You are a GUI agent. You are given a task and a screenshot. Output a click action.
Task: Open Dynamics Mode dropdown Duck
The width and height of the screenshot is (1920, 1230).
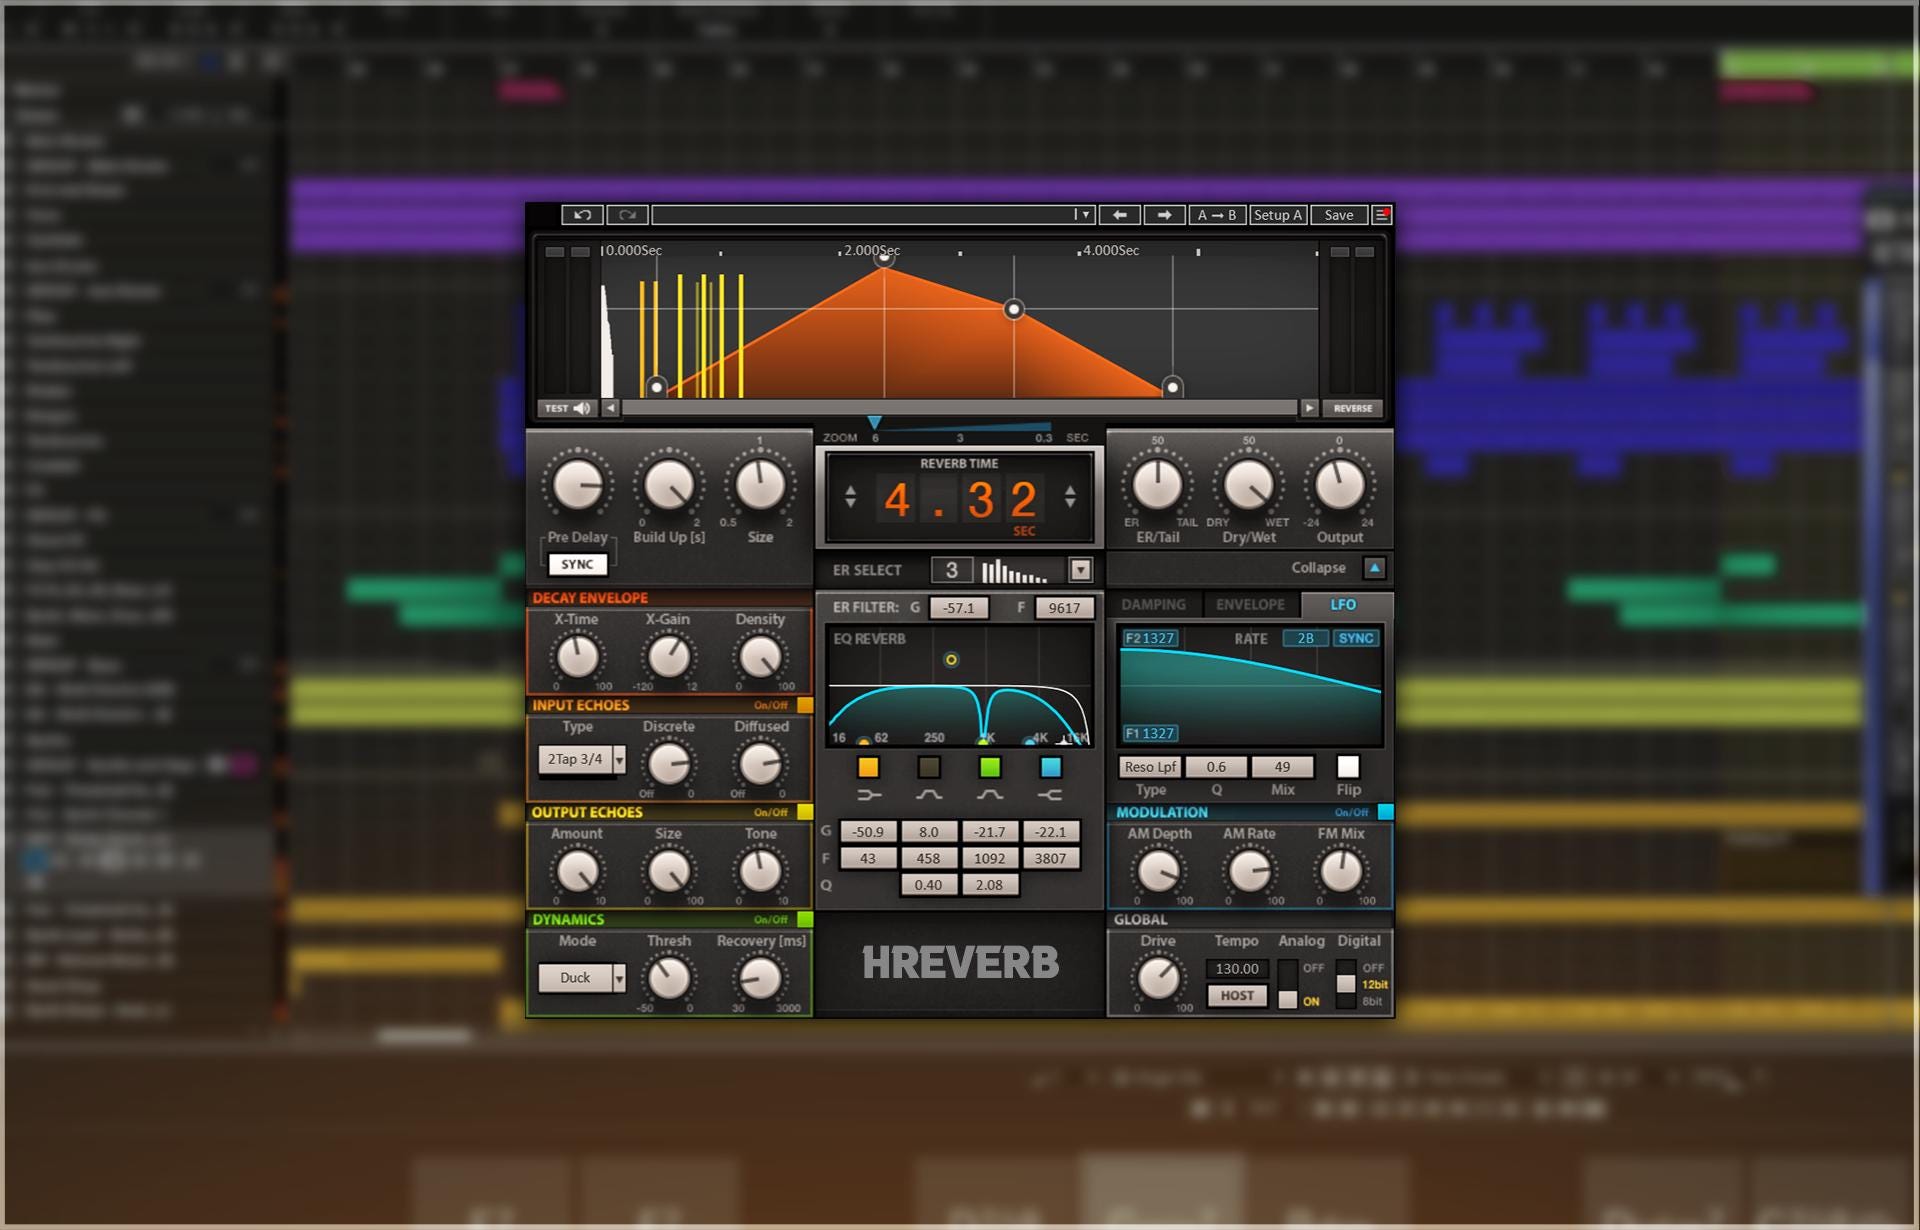581,978
